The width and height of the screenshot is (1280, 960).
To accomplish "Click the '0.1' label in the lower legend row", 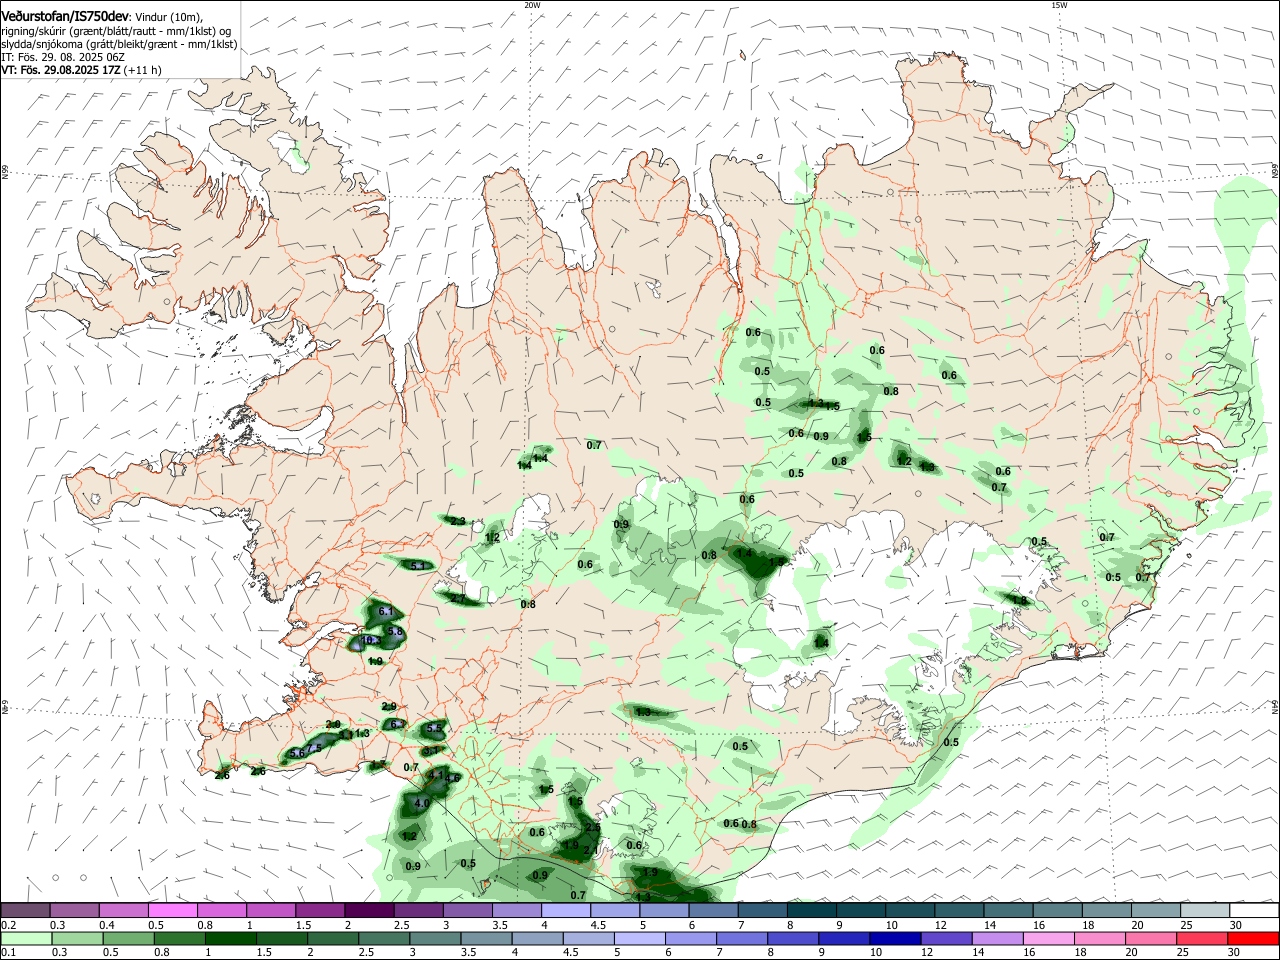I will (8, 953).
